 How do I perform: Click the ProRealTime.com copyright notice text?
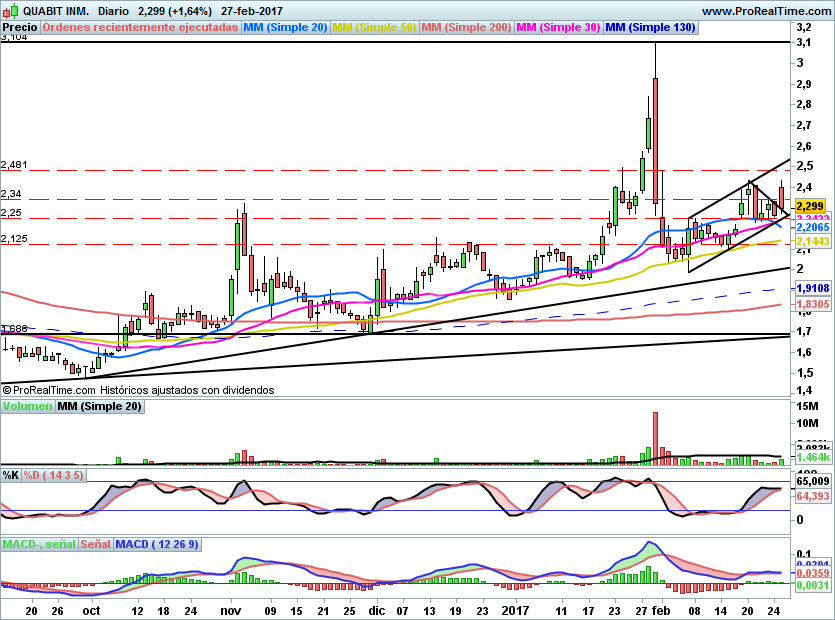pyautogui.click(x=138, y=390)
